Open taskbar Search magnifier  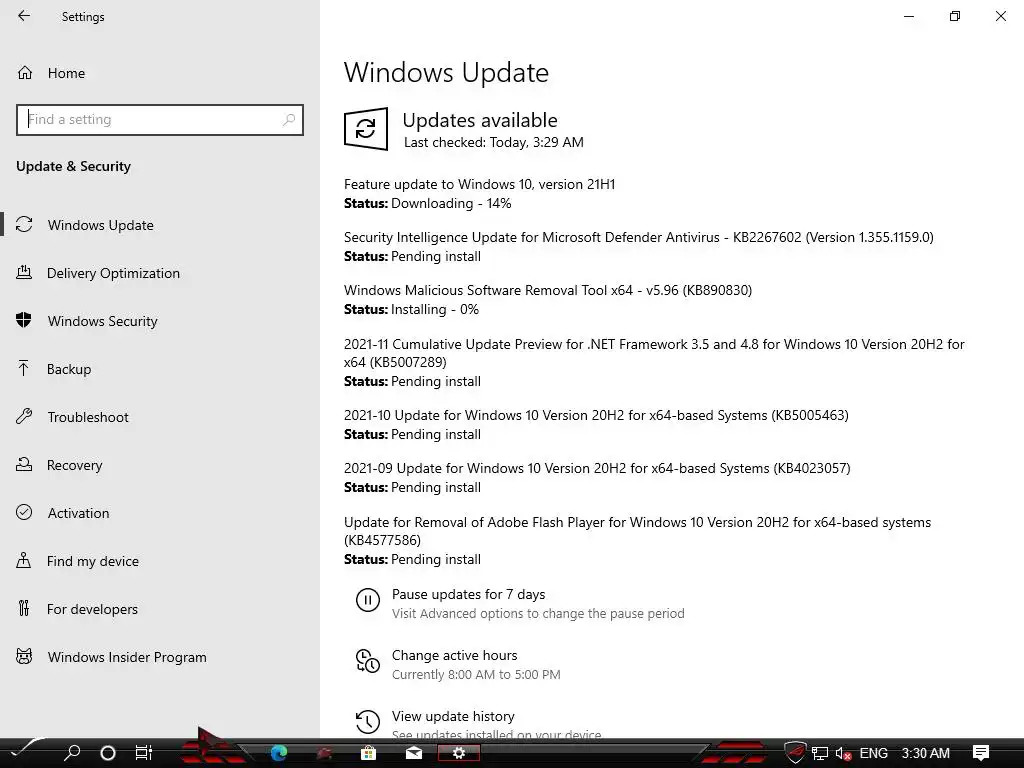(72, 753)
